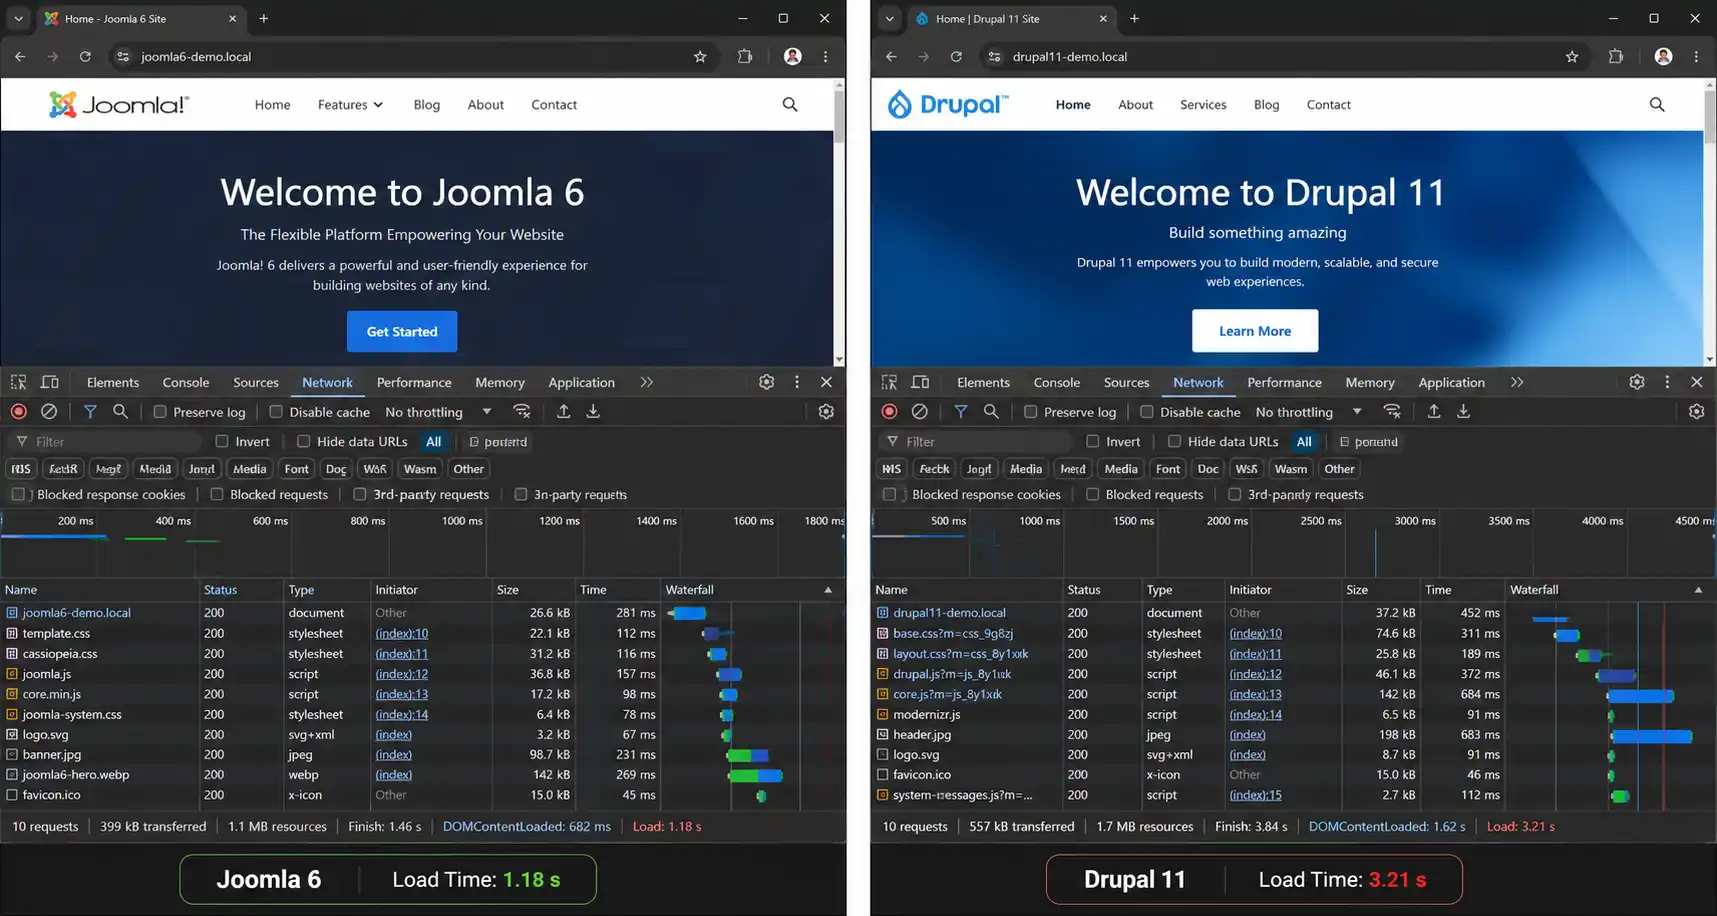This screenshot has height=916, width=1717.
Task: Toggle device toolbar in Drupal DevTools
Action: [921, 382]
